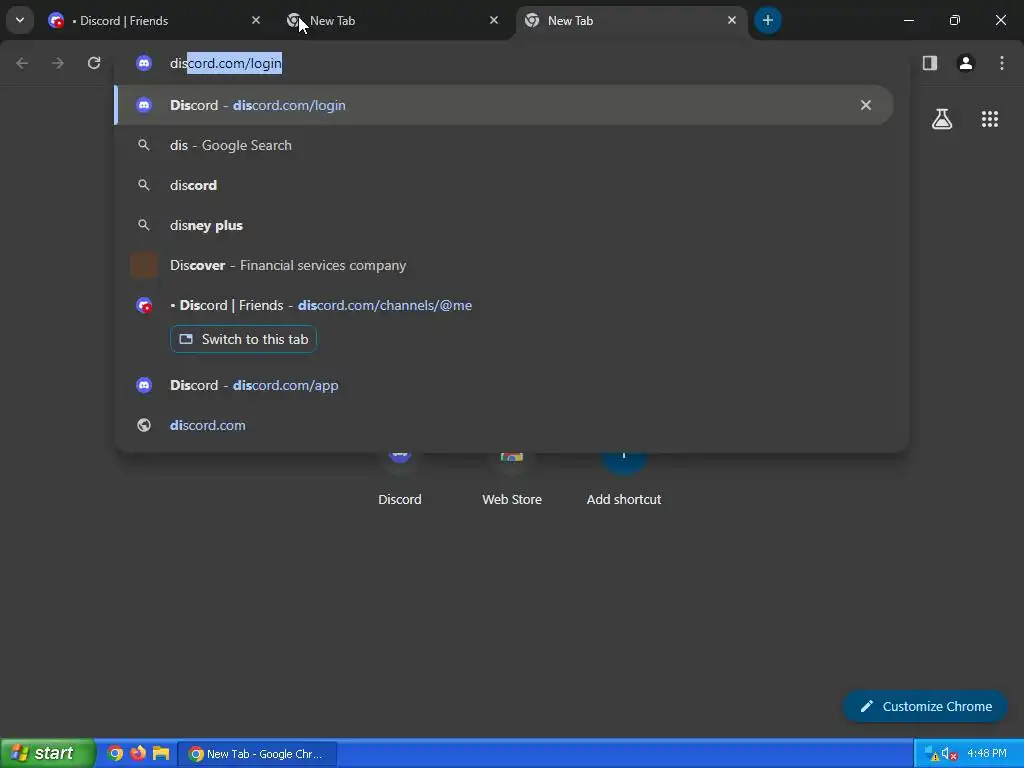Click the Discord icon in address bar

(x=144, y=63)
